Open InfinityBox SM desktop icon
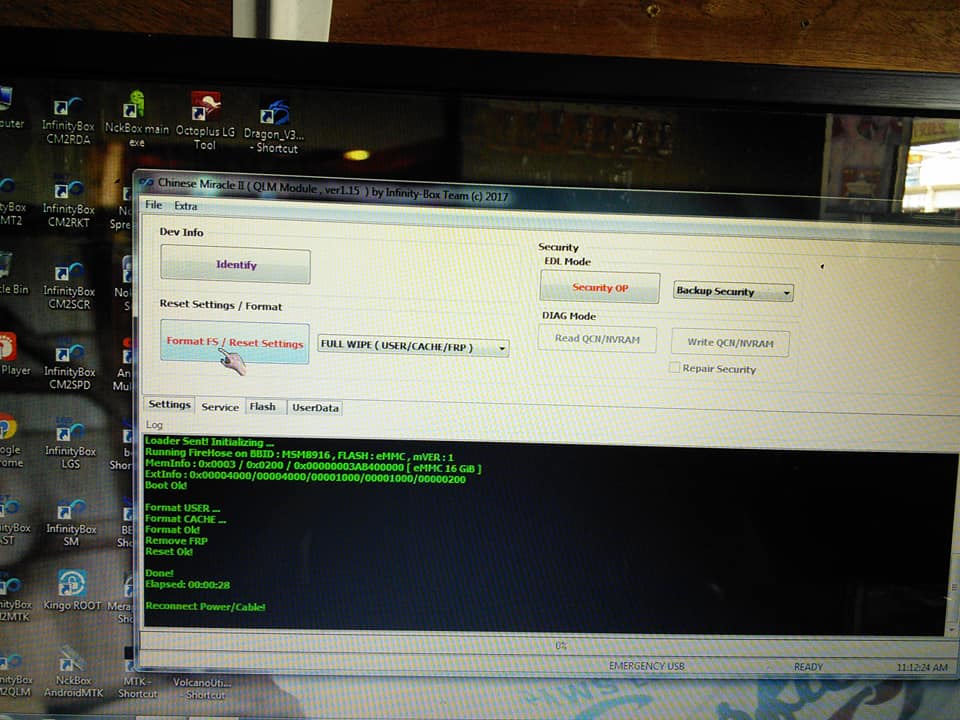 pos(71,523)
